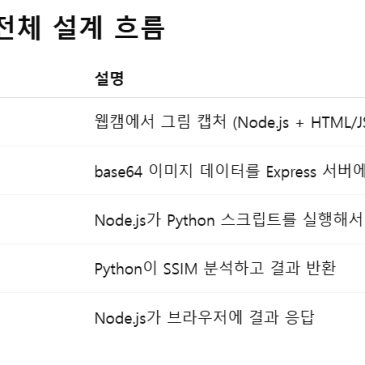The height and width of the screenshot is (365, 365).
Task: Click the word "브라우저에"
Action: coord(204,317)
